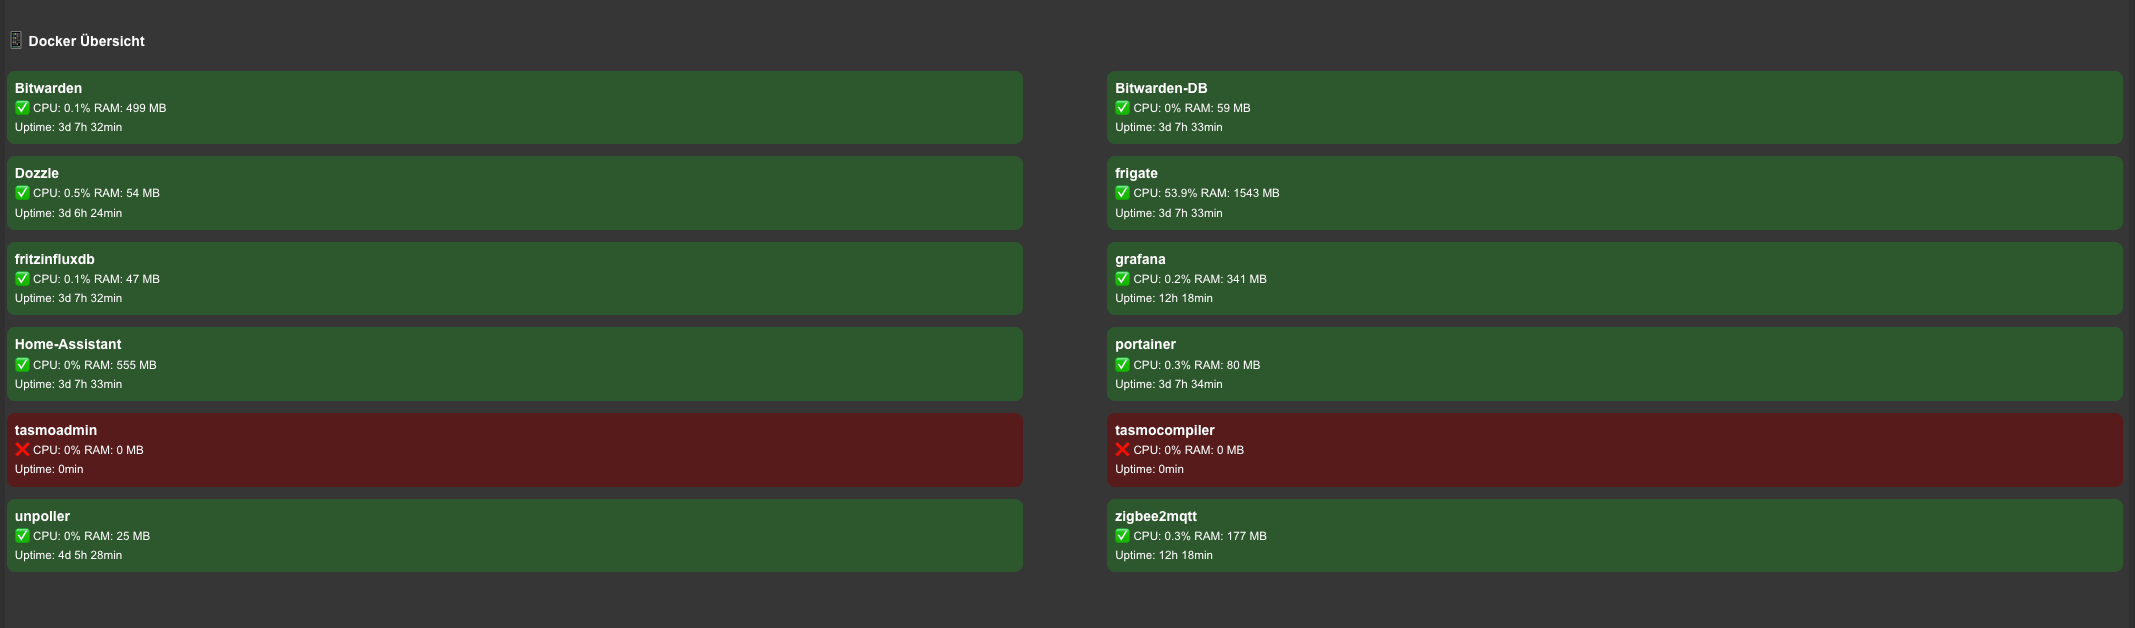Click the zigbee2mqtt uptime text
This screenshot has width=2135, height=628.
point(1163,555)
